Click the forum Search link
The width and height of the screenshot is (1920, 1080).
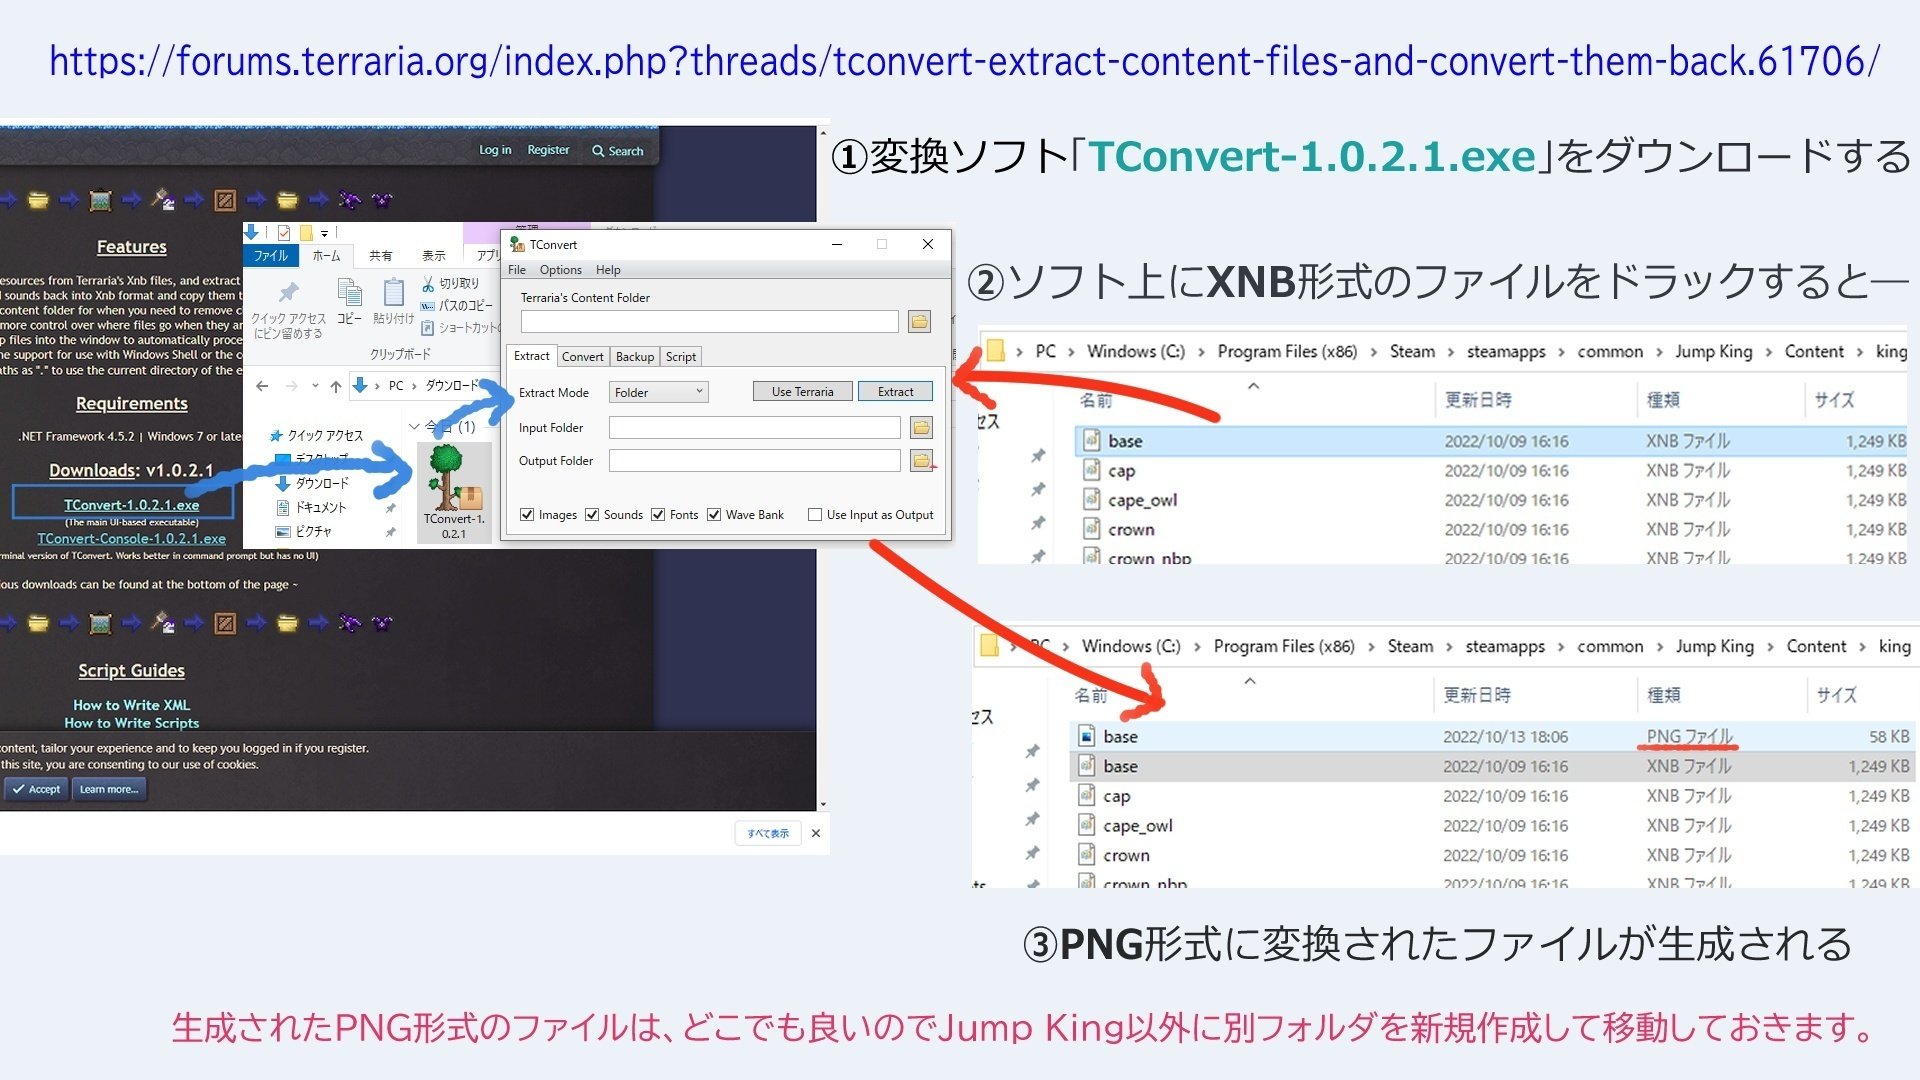(x=618, y=151)
